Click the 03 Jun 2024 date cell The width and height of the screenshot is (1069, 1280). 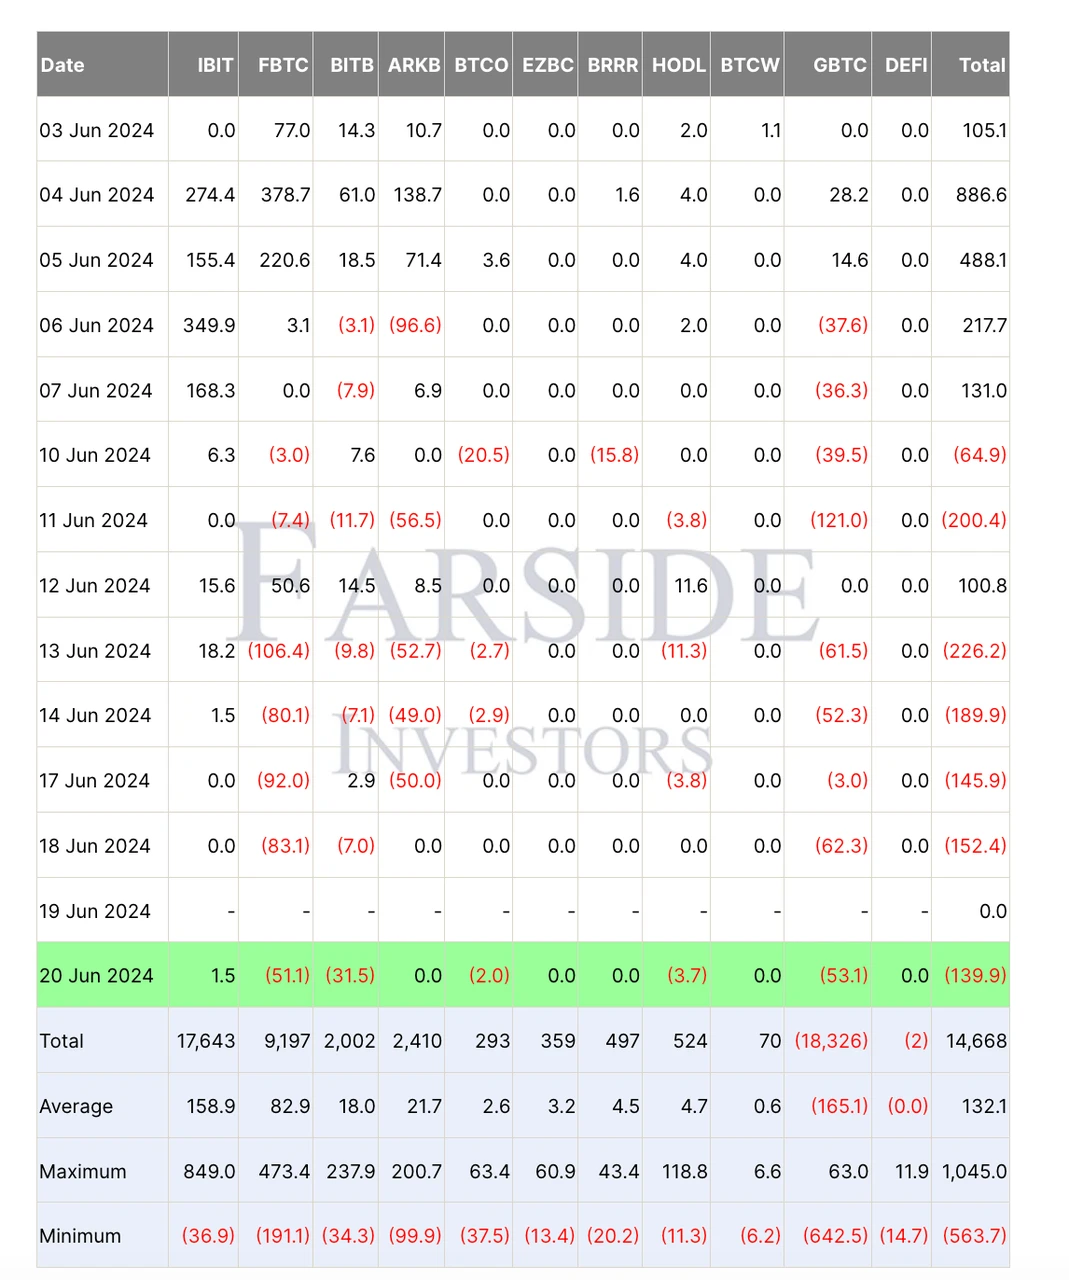tap(96, 130)
